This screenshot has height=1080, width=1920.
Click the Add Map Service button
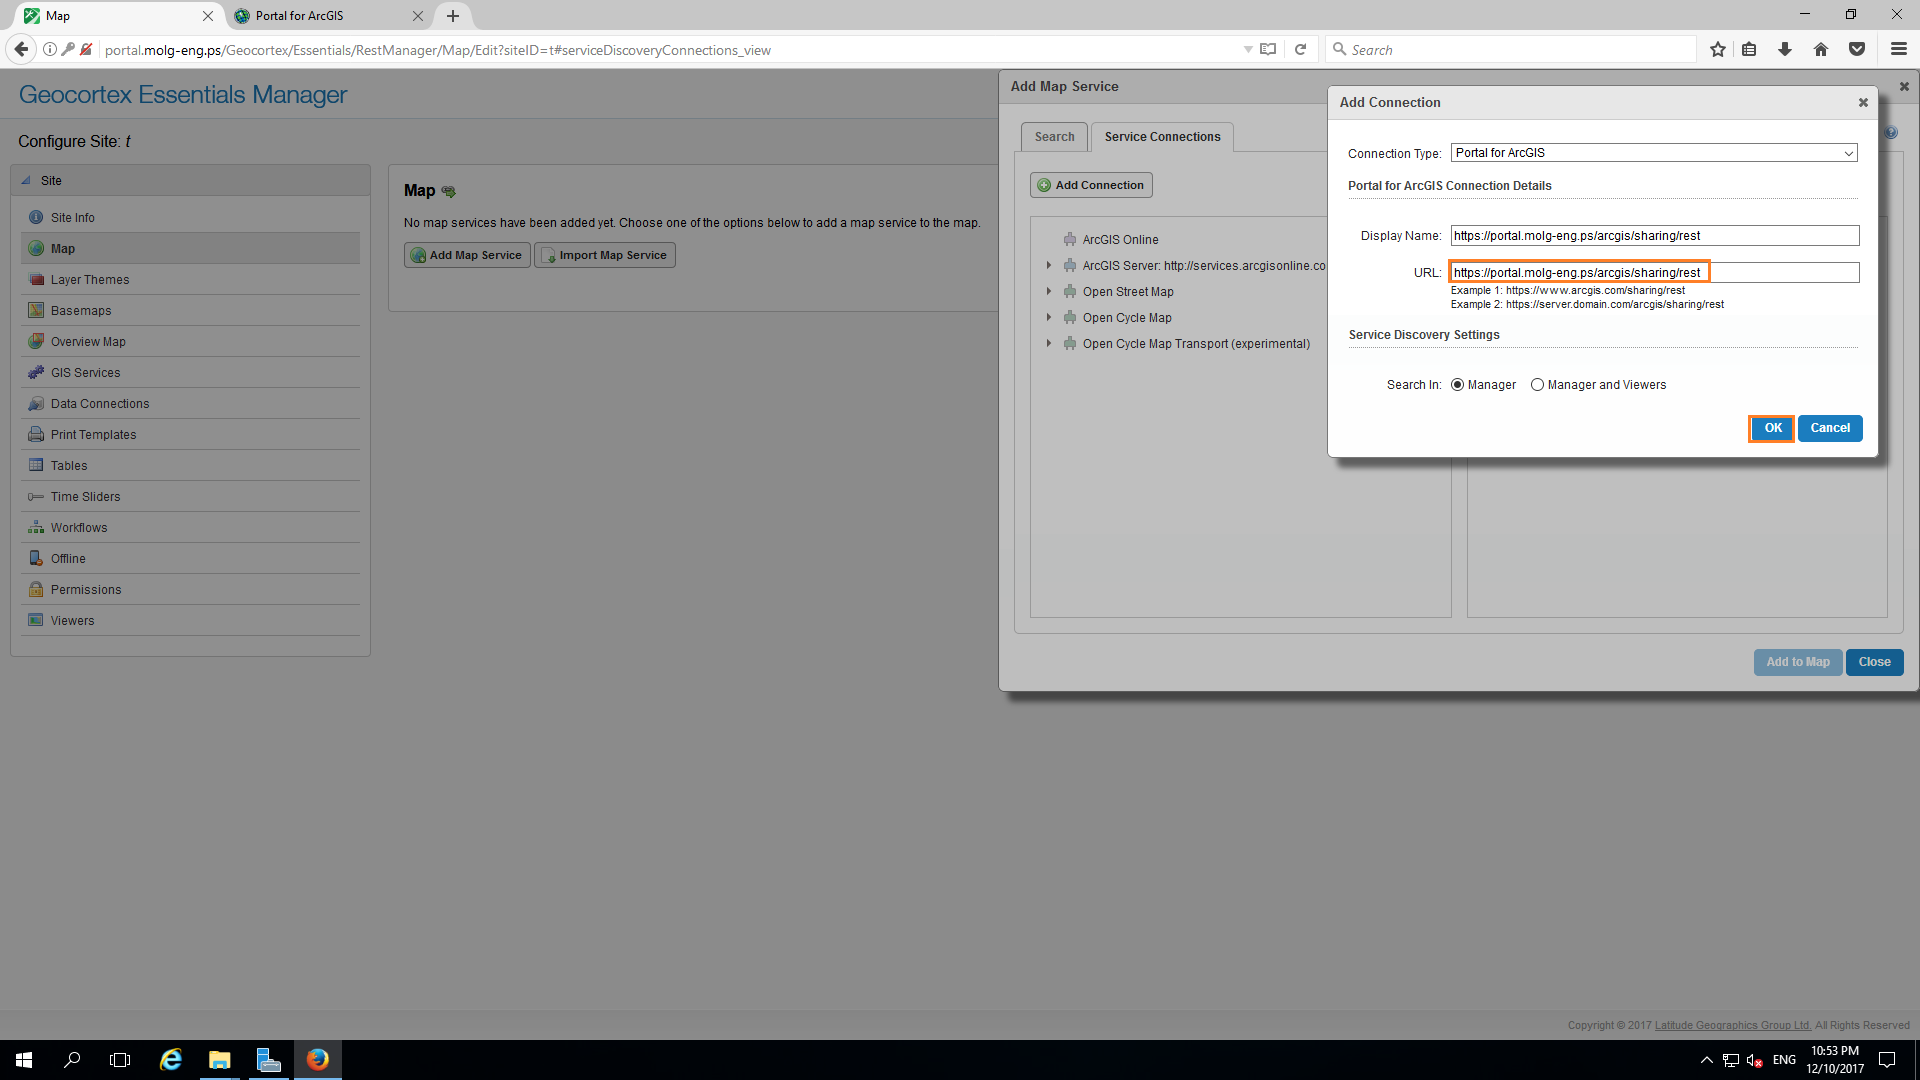(467, 255)
